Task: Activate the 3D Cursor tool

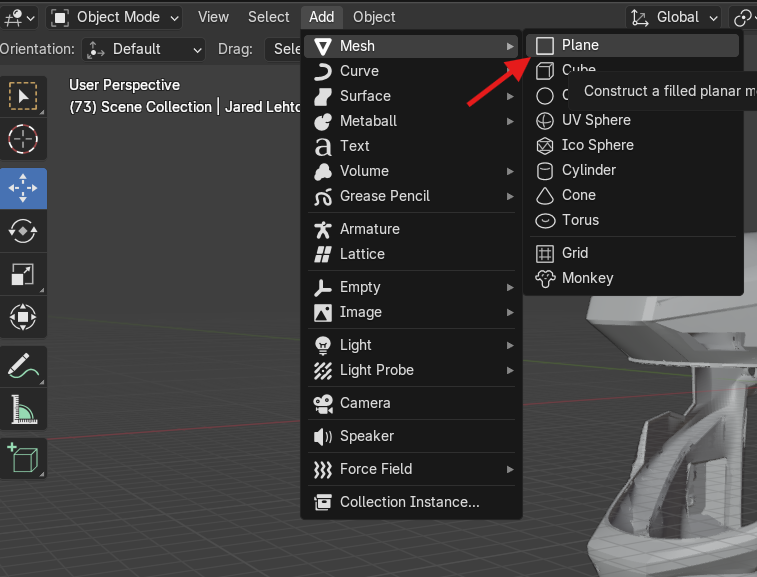Action: (x=23, y=139)
